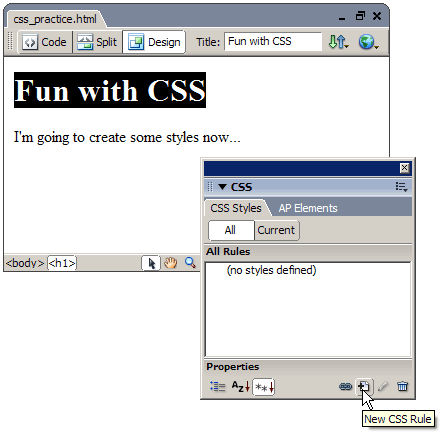
Task: Open the File Management arrows menu
Action: (339, 42)
